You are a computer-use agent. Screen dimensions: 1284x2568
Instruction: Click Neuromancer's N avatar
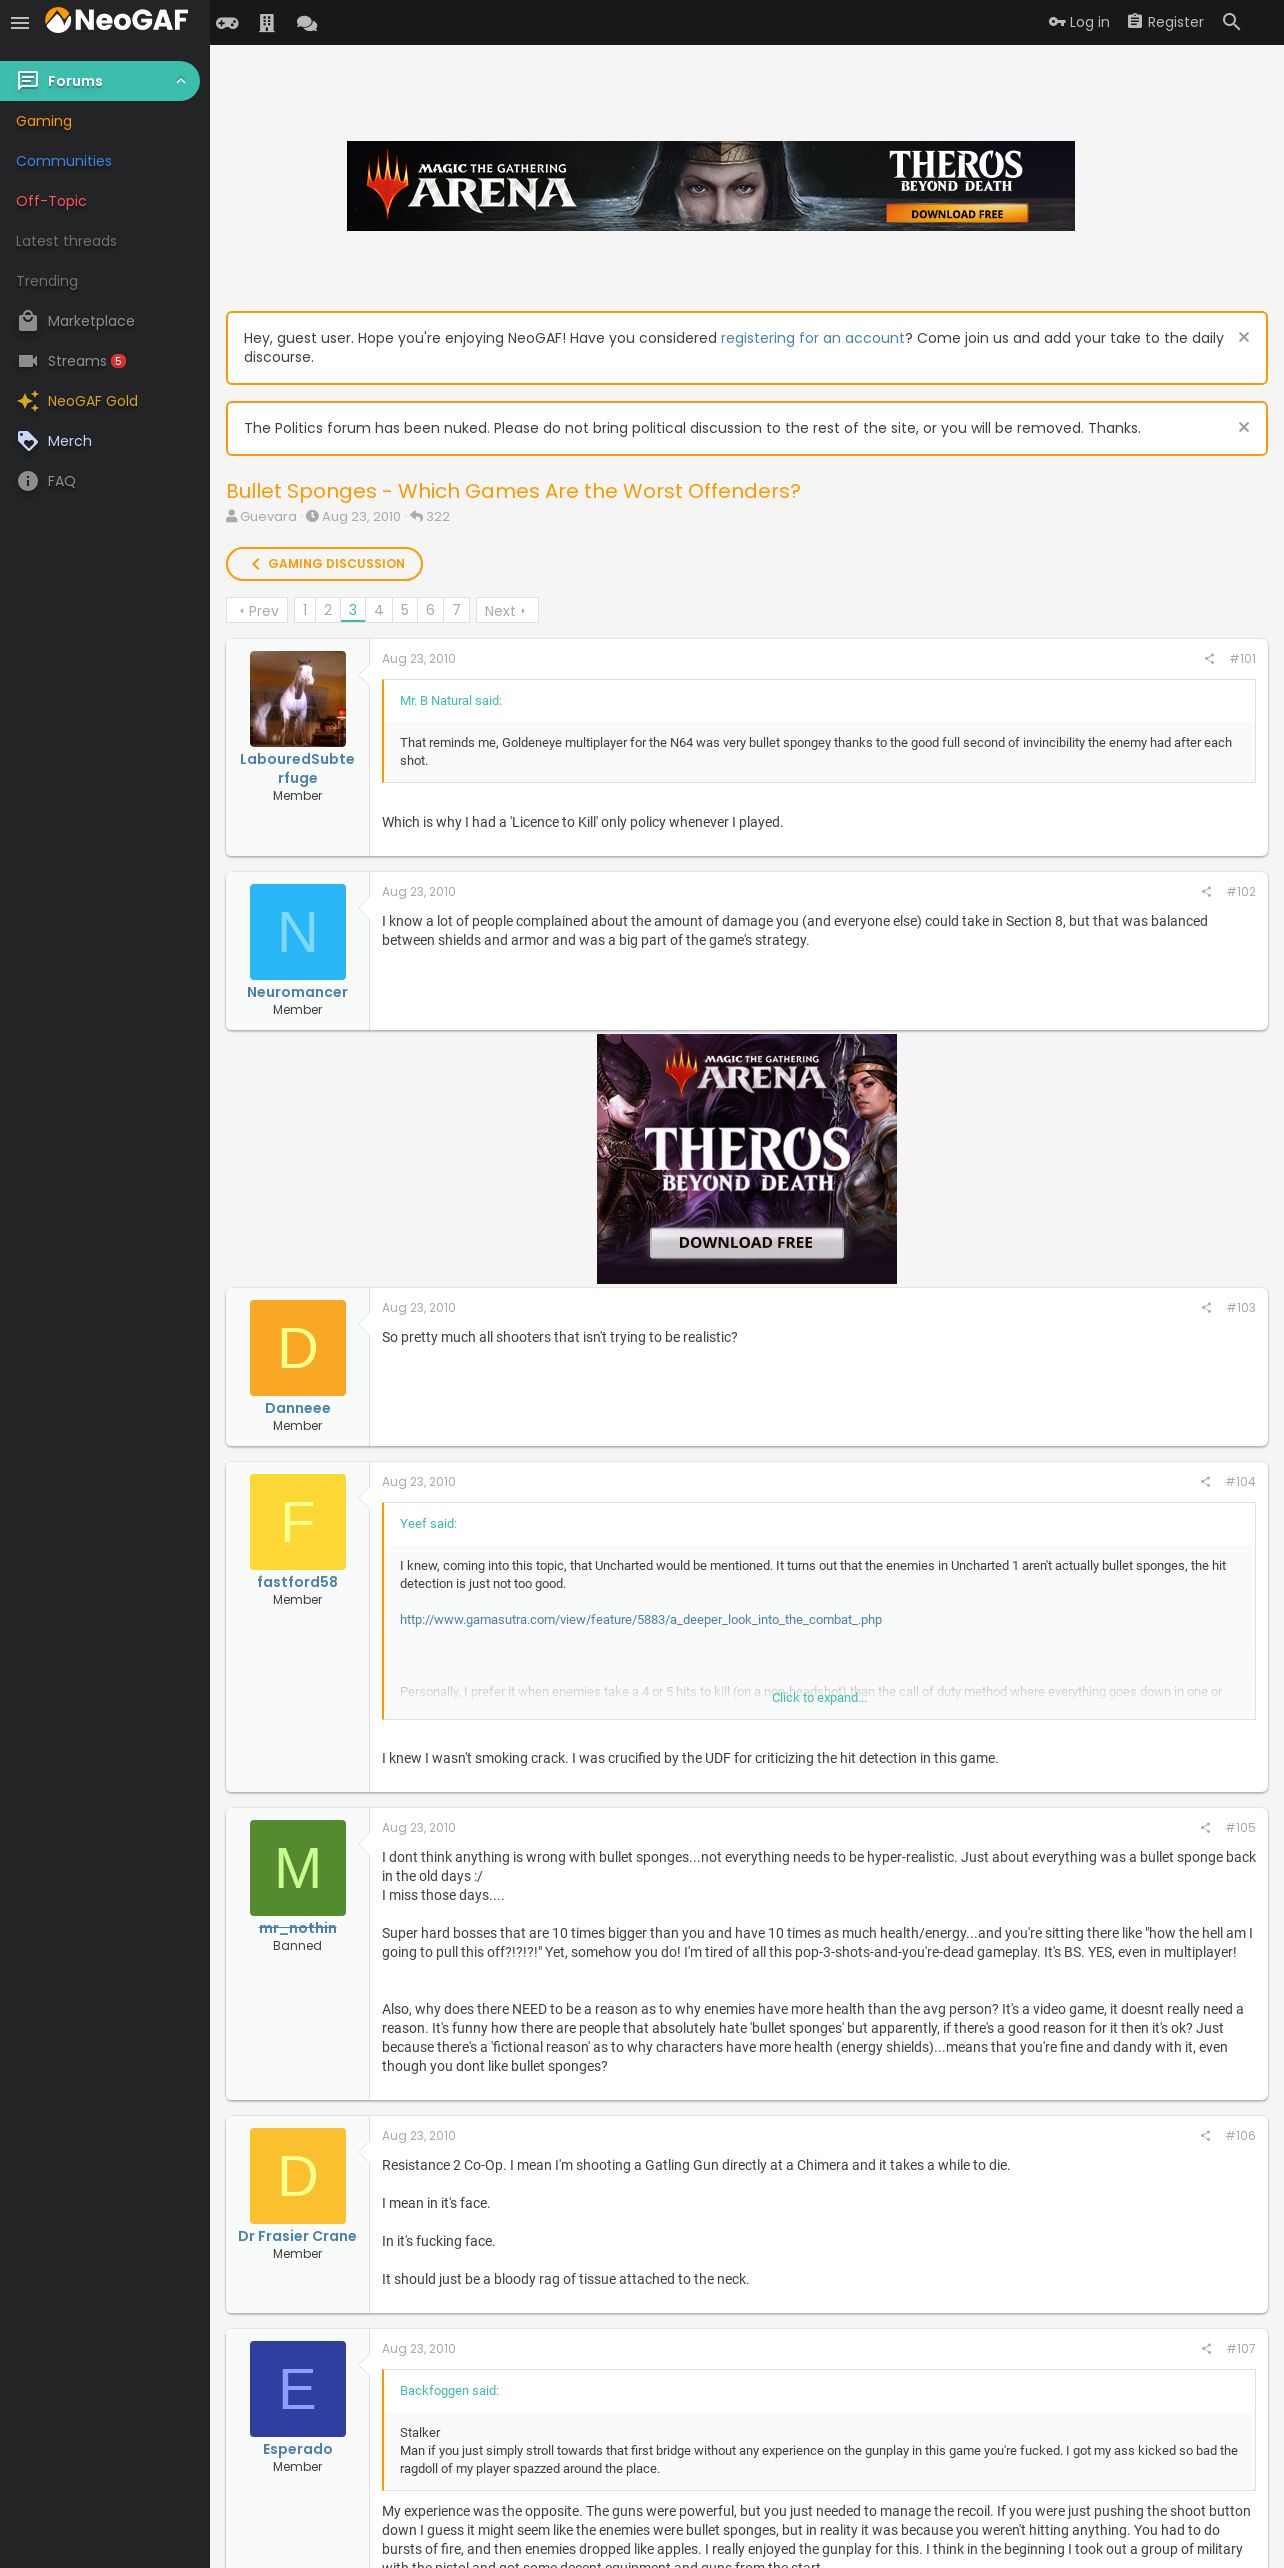[x=298, y=932]
